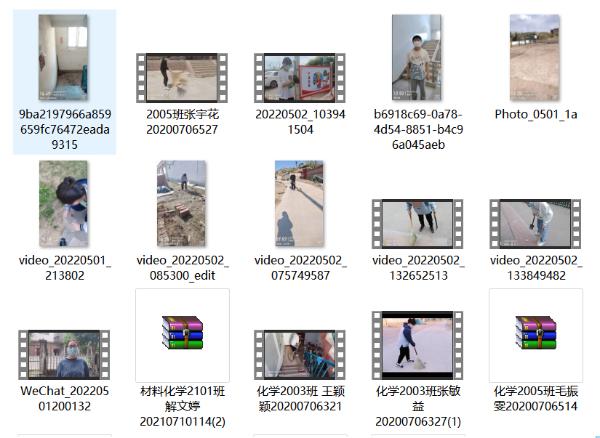Select 化学2003班张敏益 video thumbnail
The width and height of the screenshot is (600, 438).
pos(417,344)
